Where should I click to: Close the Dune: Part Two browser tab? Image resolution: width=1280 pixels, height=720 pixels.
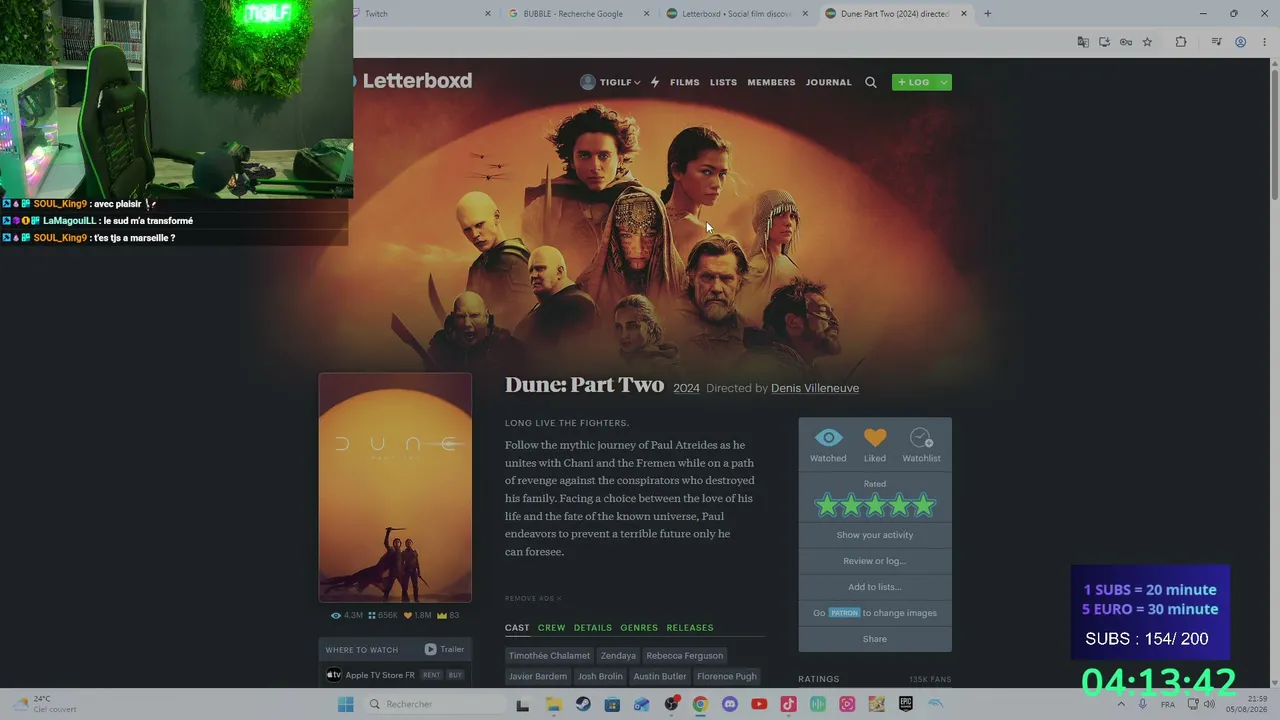pos(964,14)
